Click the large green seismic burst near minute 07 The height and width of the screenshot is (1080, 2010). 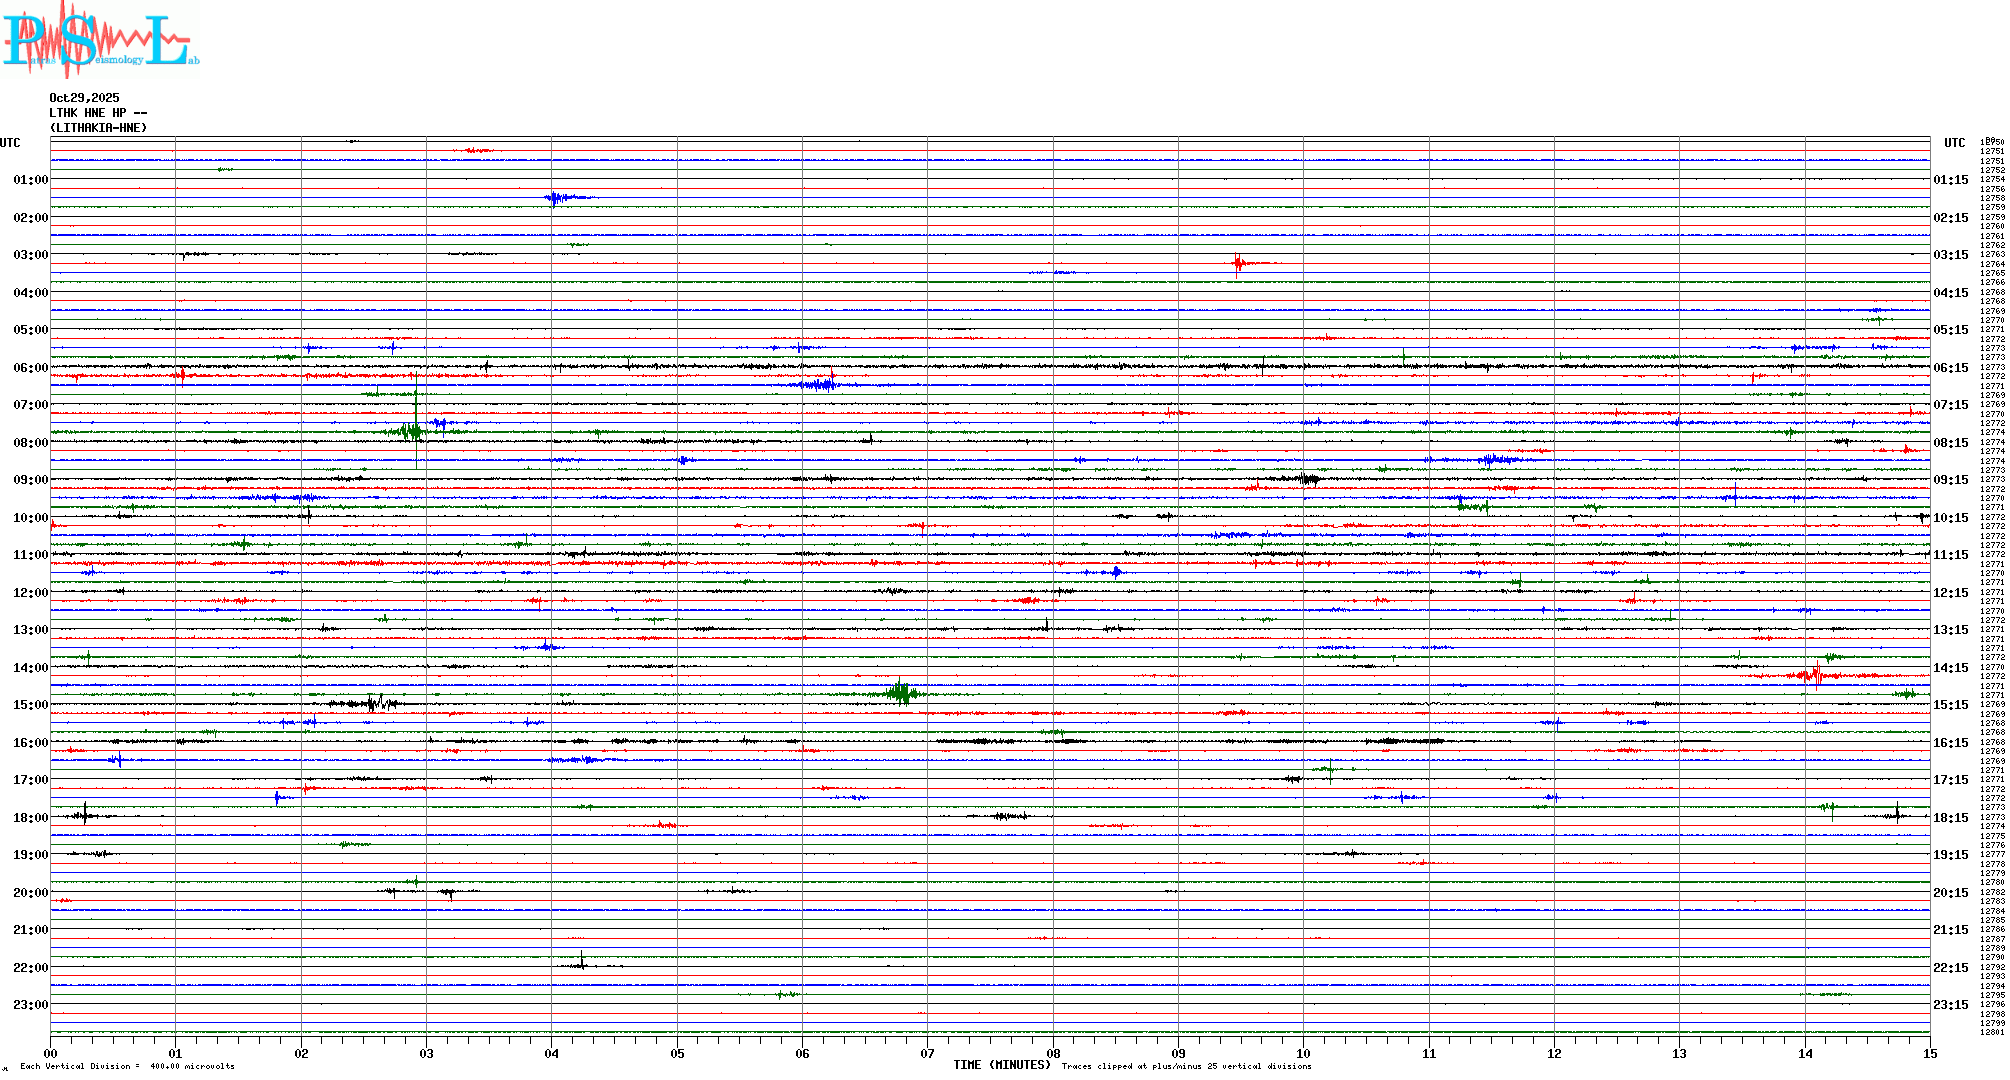[x=901, y=692]
